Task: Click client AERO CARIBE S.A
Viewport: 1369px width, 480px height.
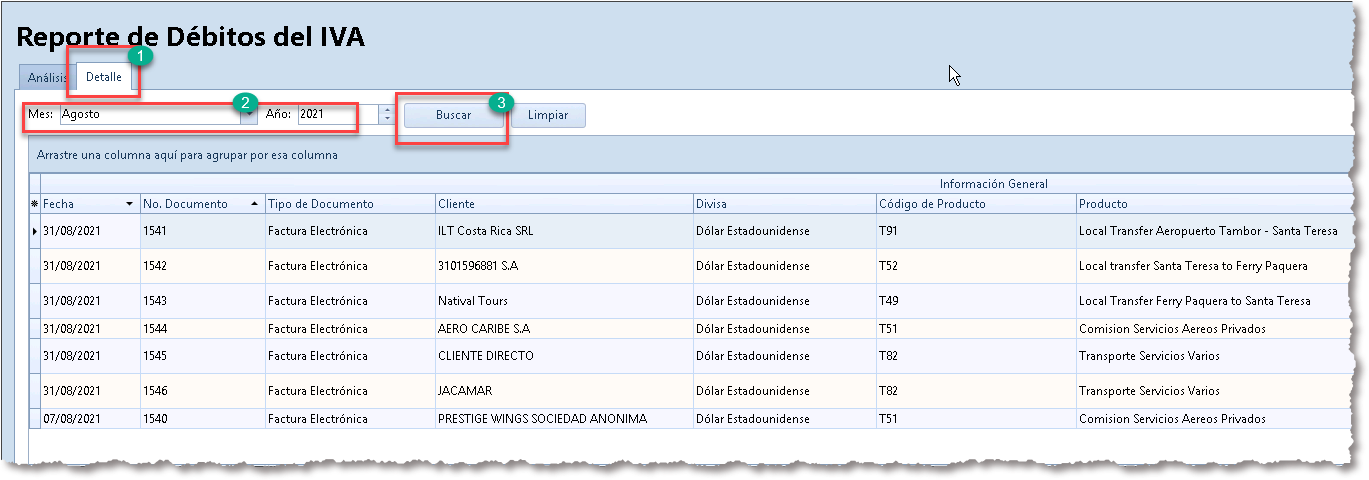Action: 484,329
